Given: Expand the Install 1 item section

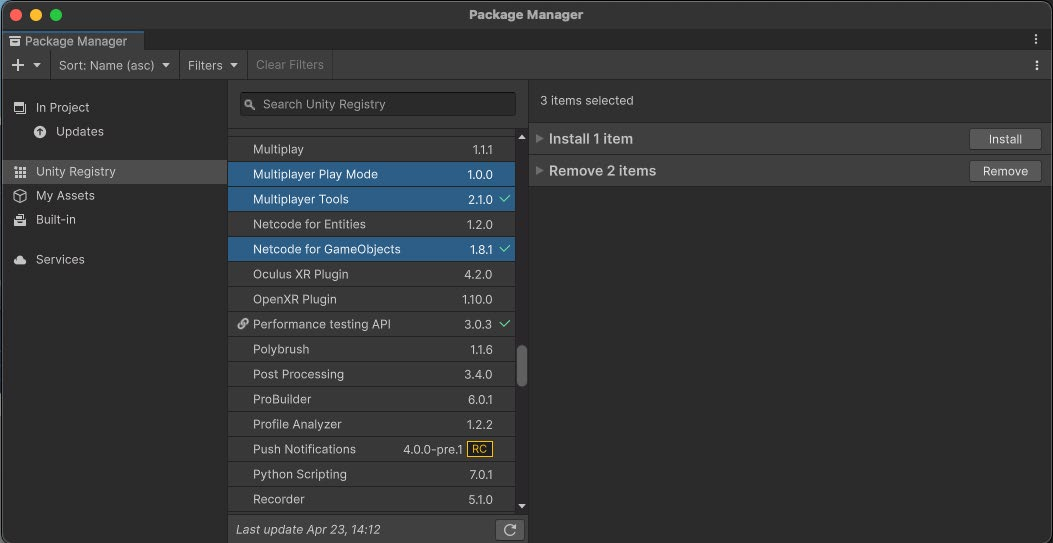Looking at the screenshot, I should (x=539, y=139).
